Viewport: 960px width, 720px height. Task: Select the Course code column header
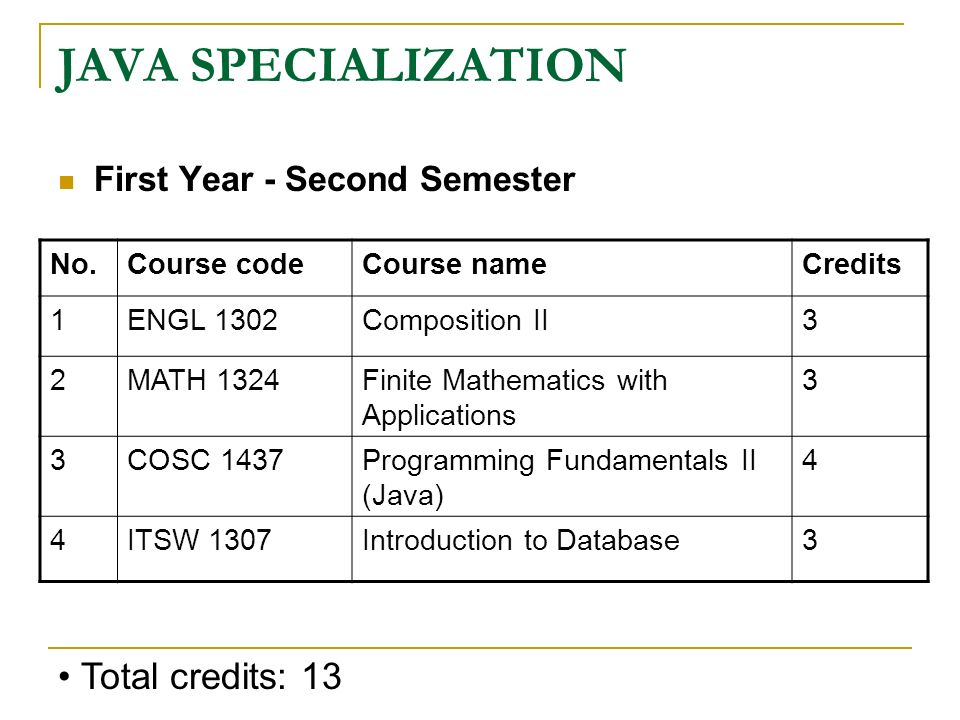[x=215, y=264]
